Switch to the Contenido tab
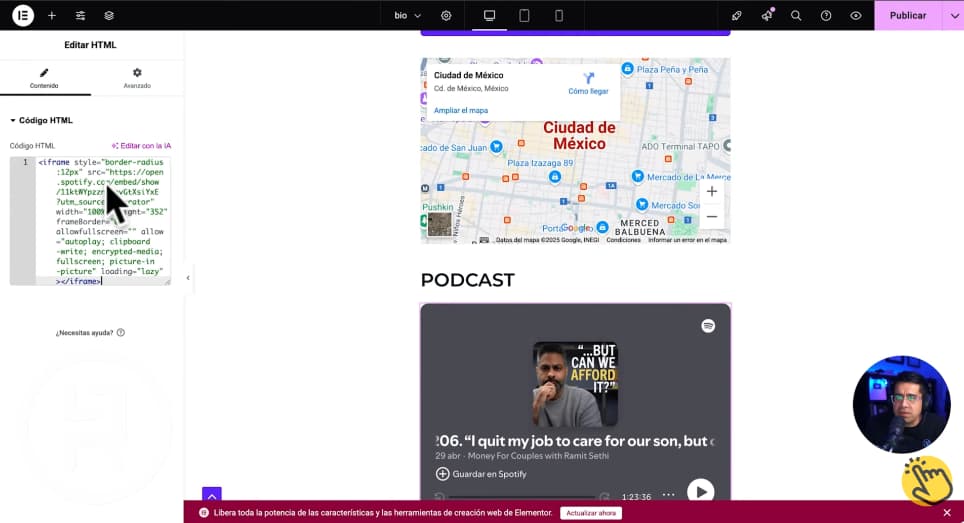964x523 pixels. 44,78
